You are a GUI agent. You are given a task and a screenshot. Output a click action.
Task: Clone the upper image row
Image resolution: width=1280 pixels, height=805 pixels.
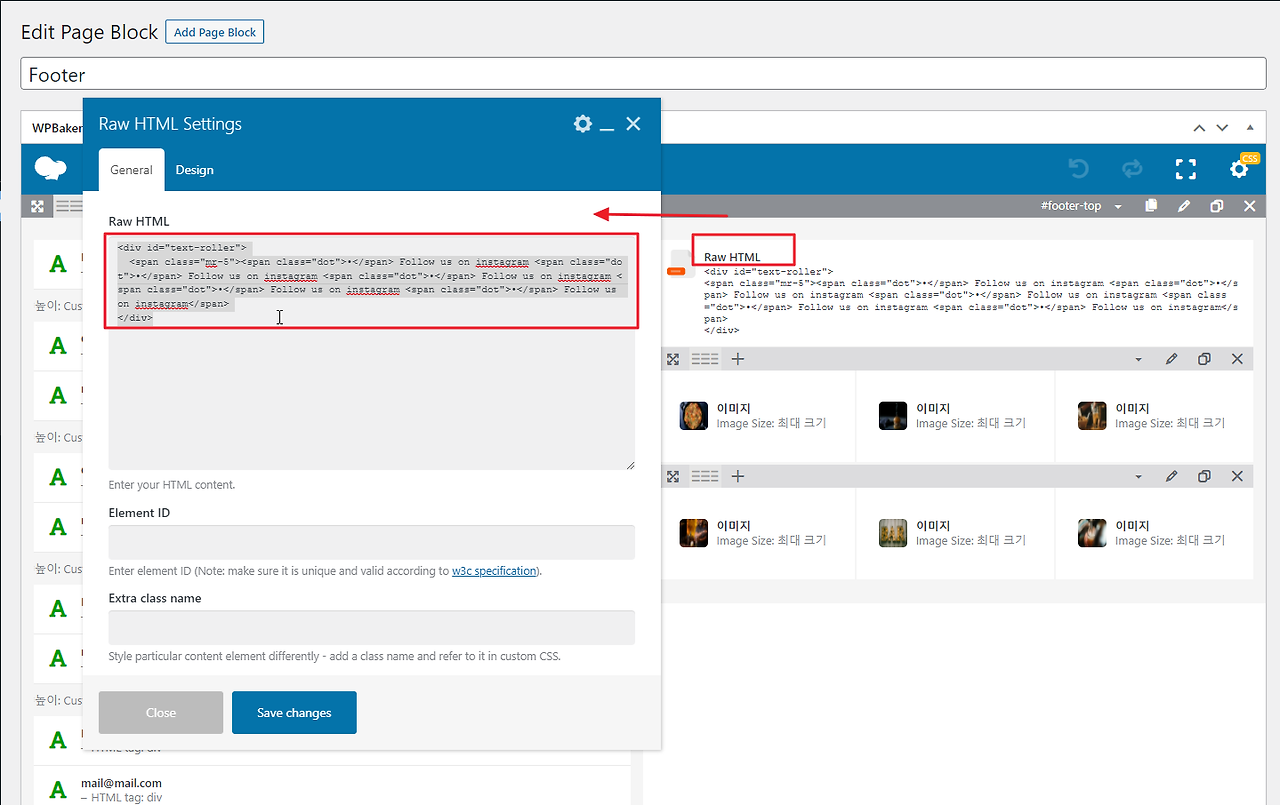pos(1204,359)
